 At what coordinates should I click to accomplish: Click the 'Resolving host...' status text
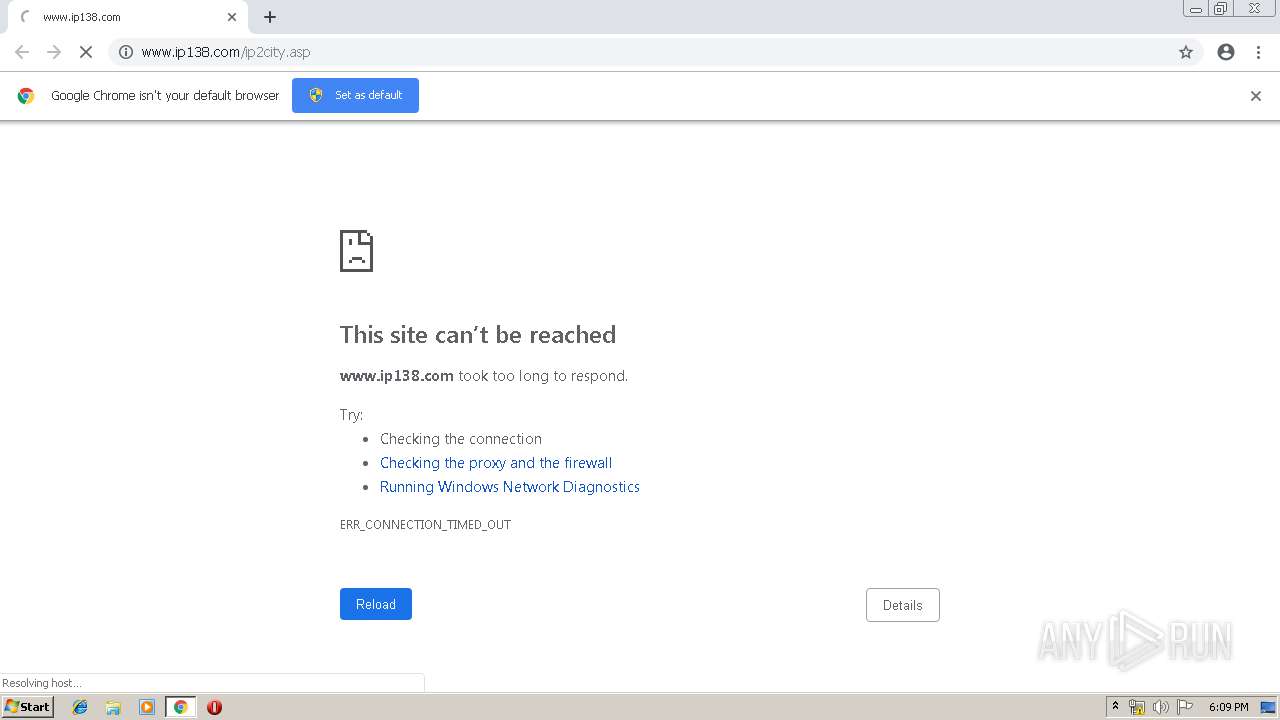42,683
